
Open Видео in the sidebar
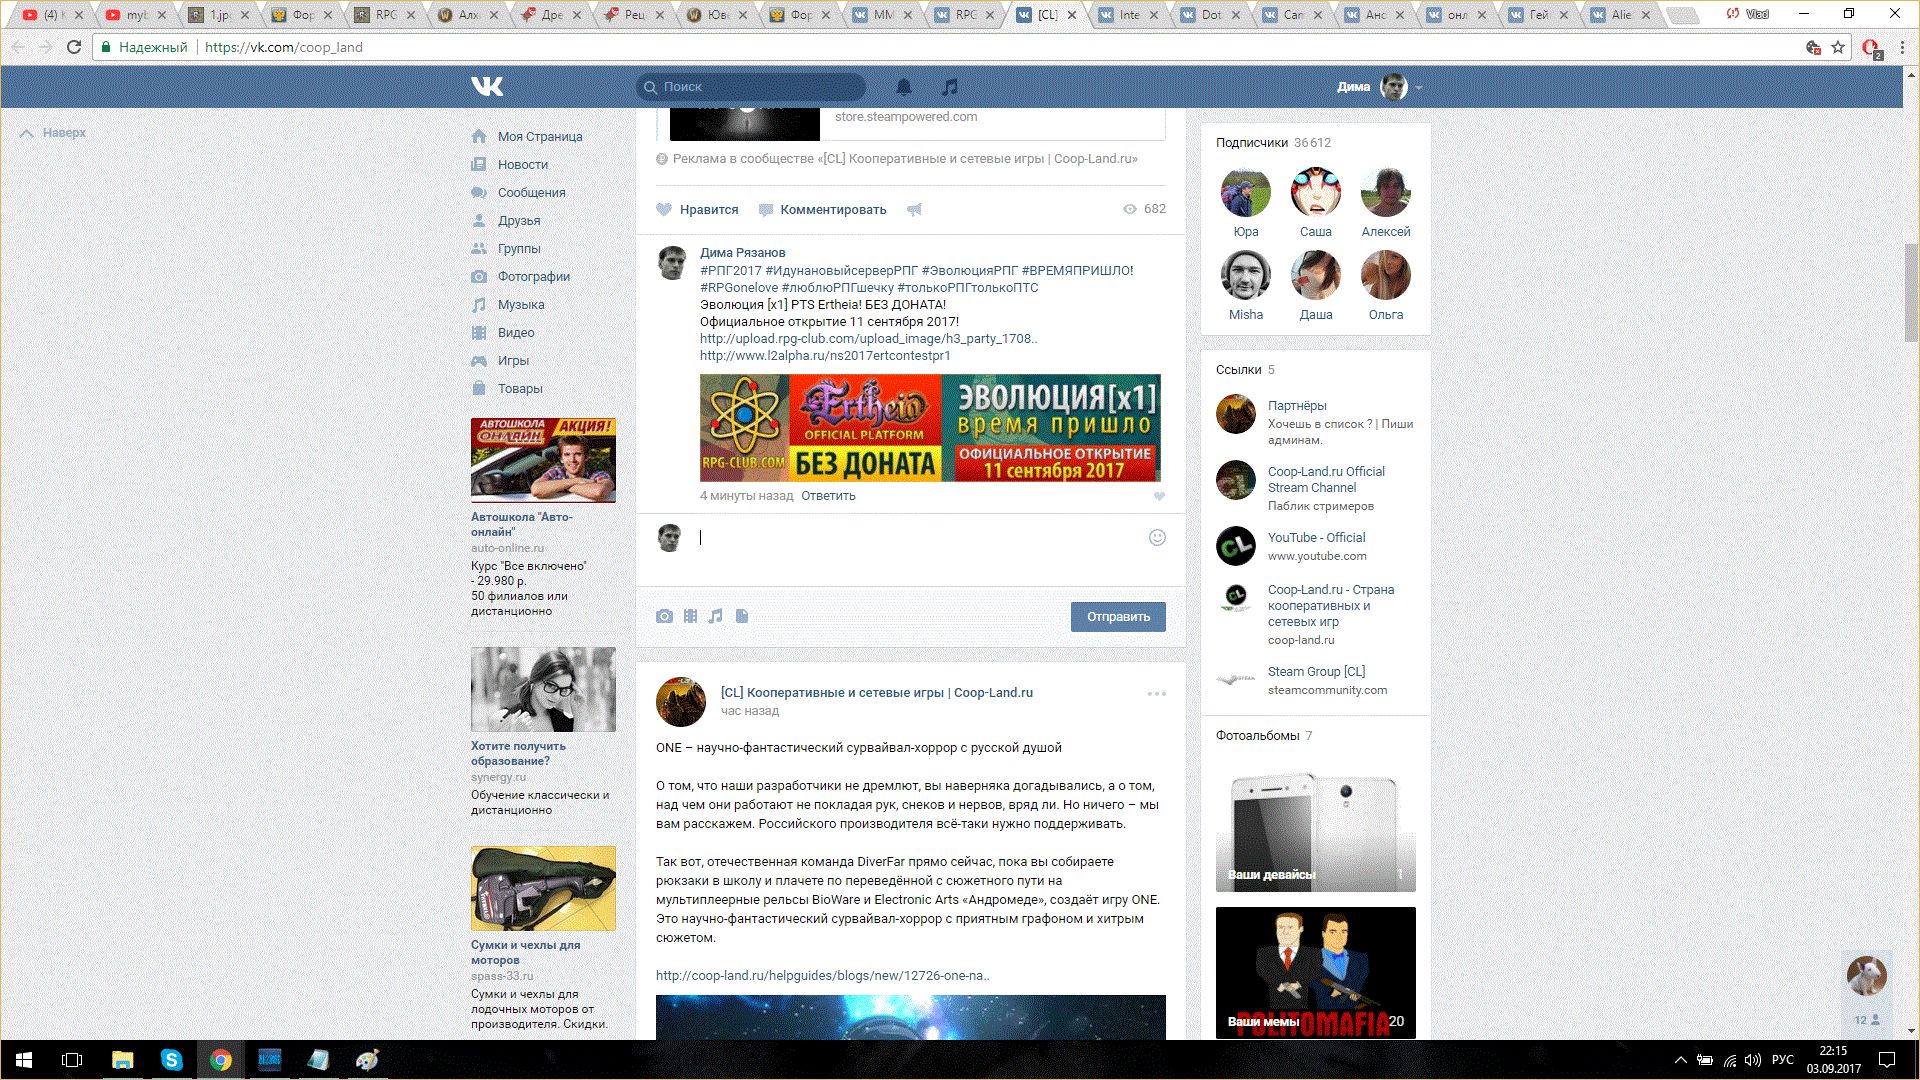(503, 333)
